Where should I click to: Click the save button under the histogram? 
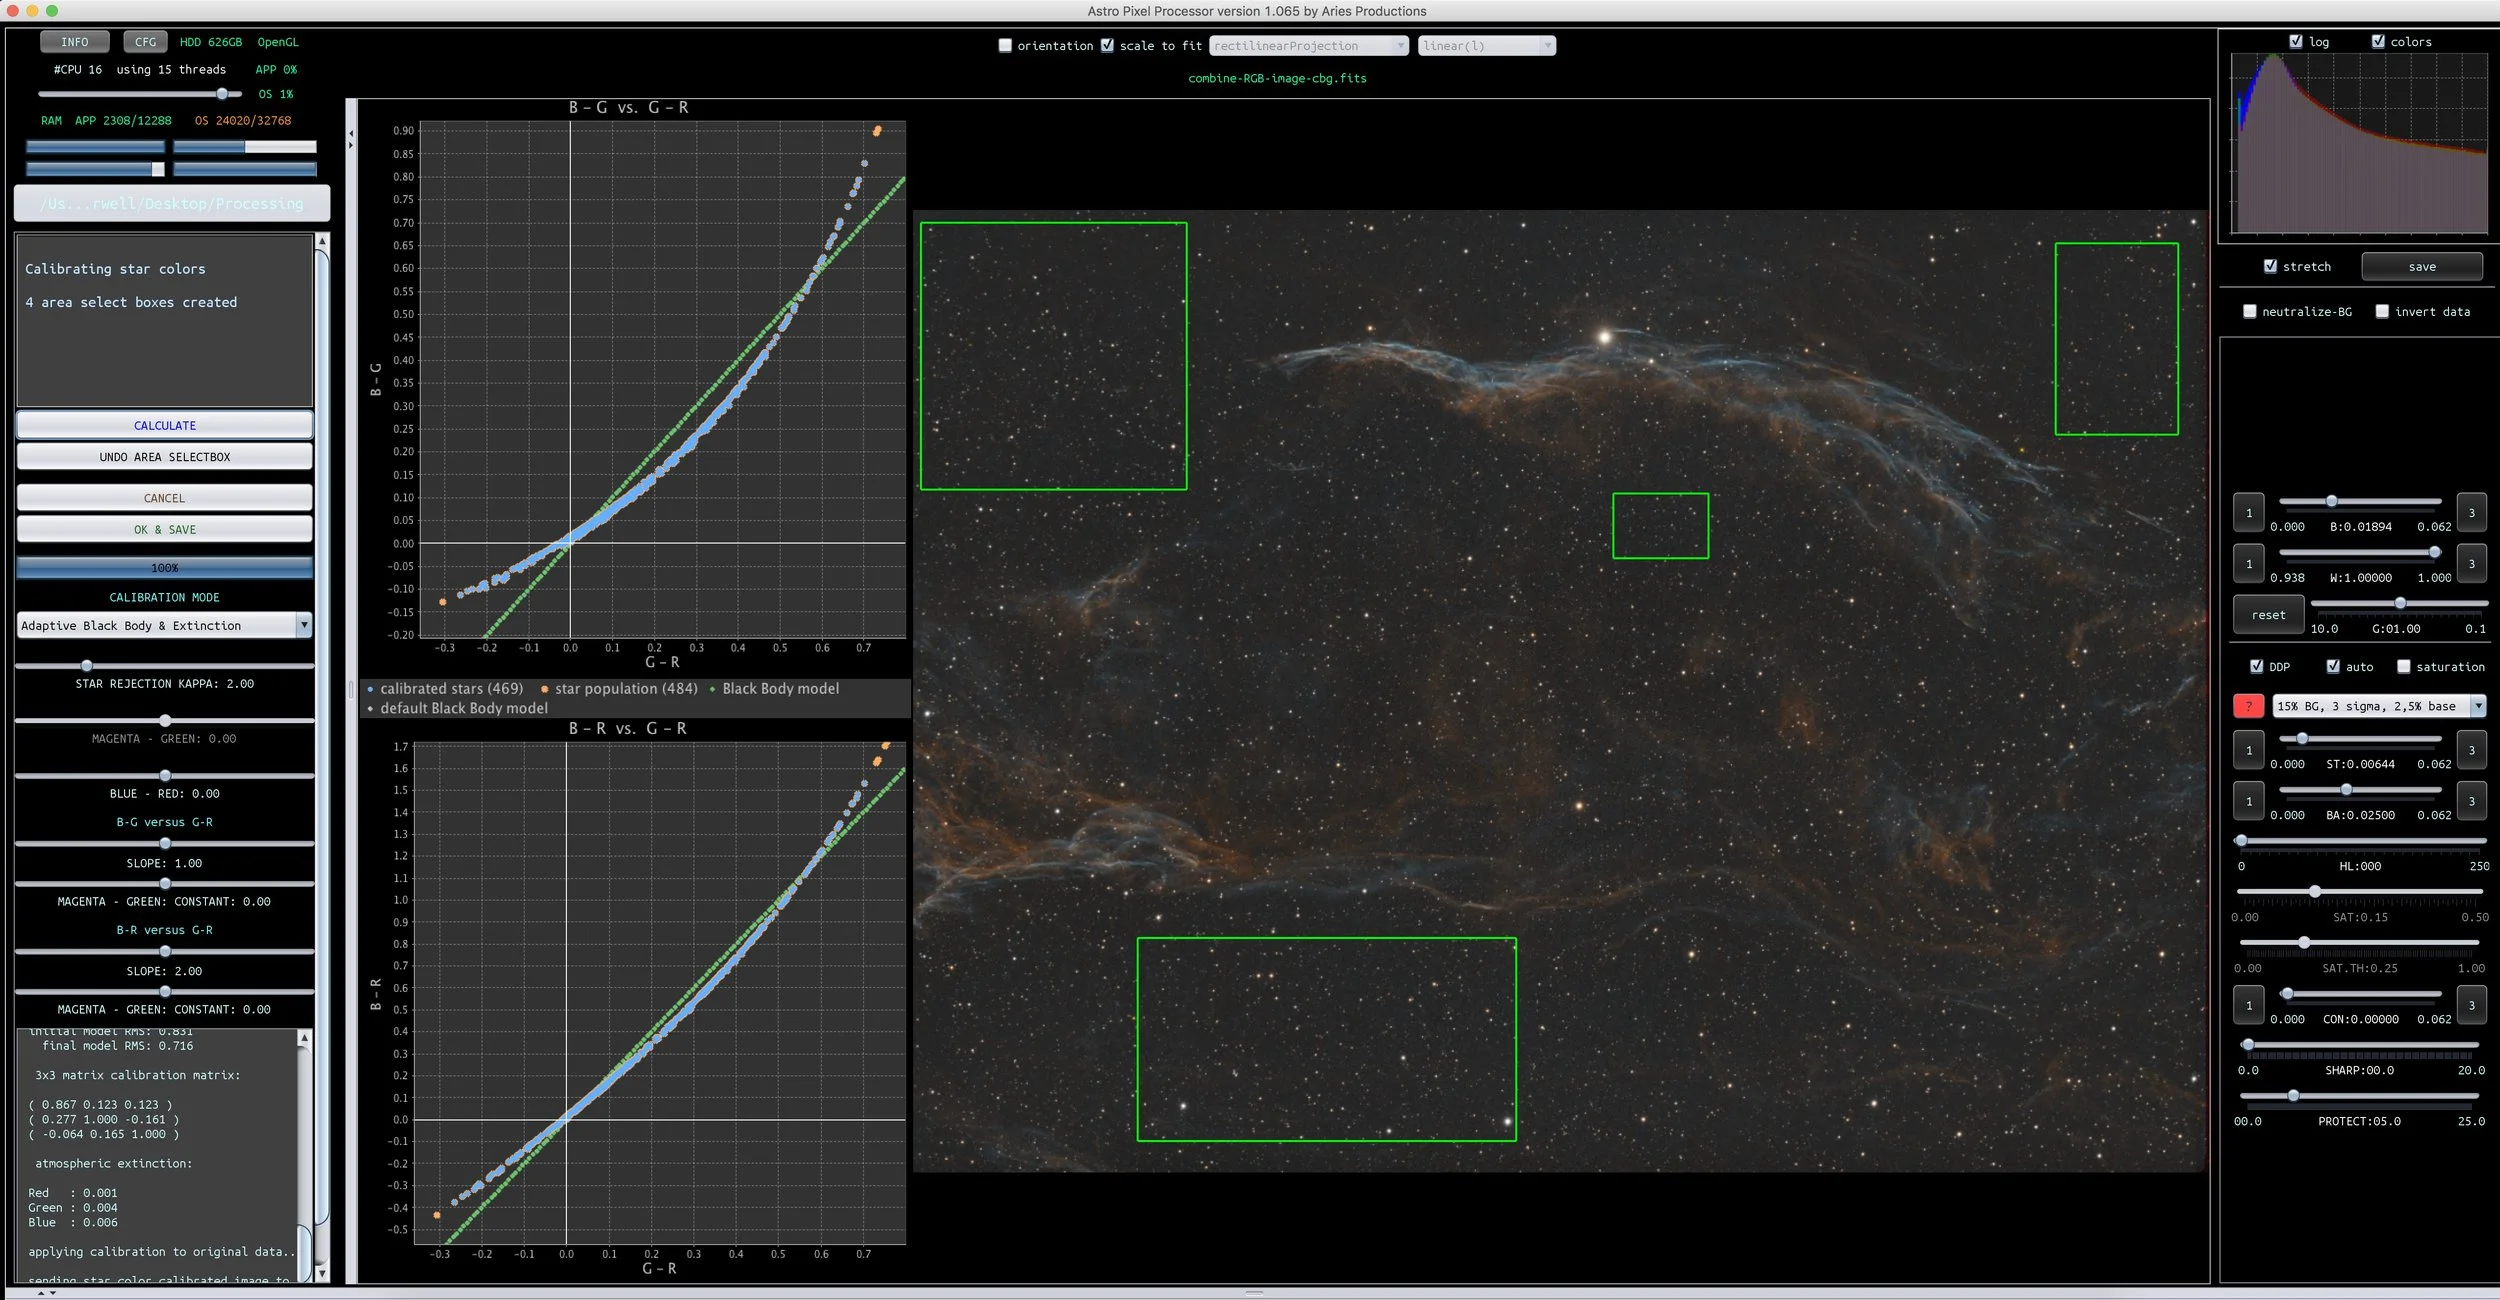2422,267
